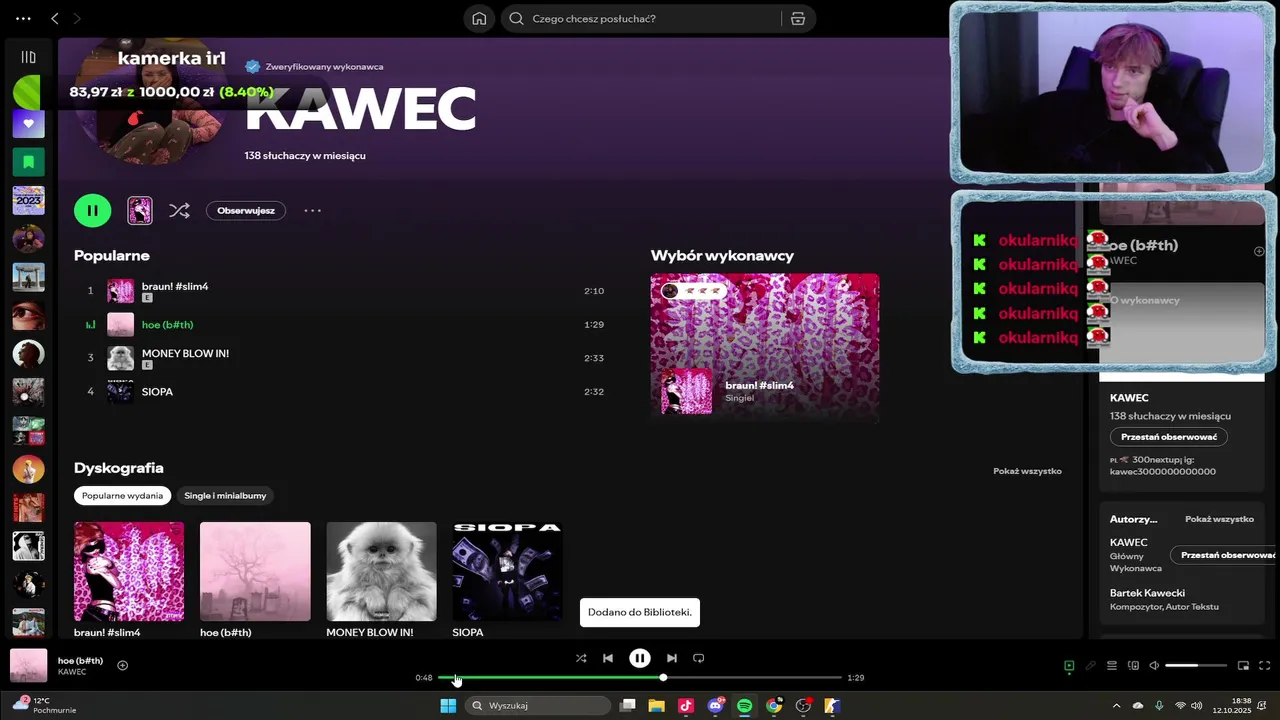This screenshot has width=1280, height=720.
Task: Skip to the next track
Action: click(672, 658)
